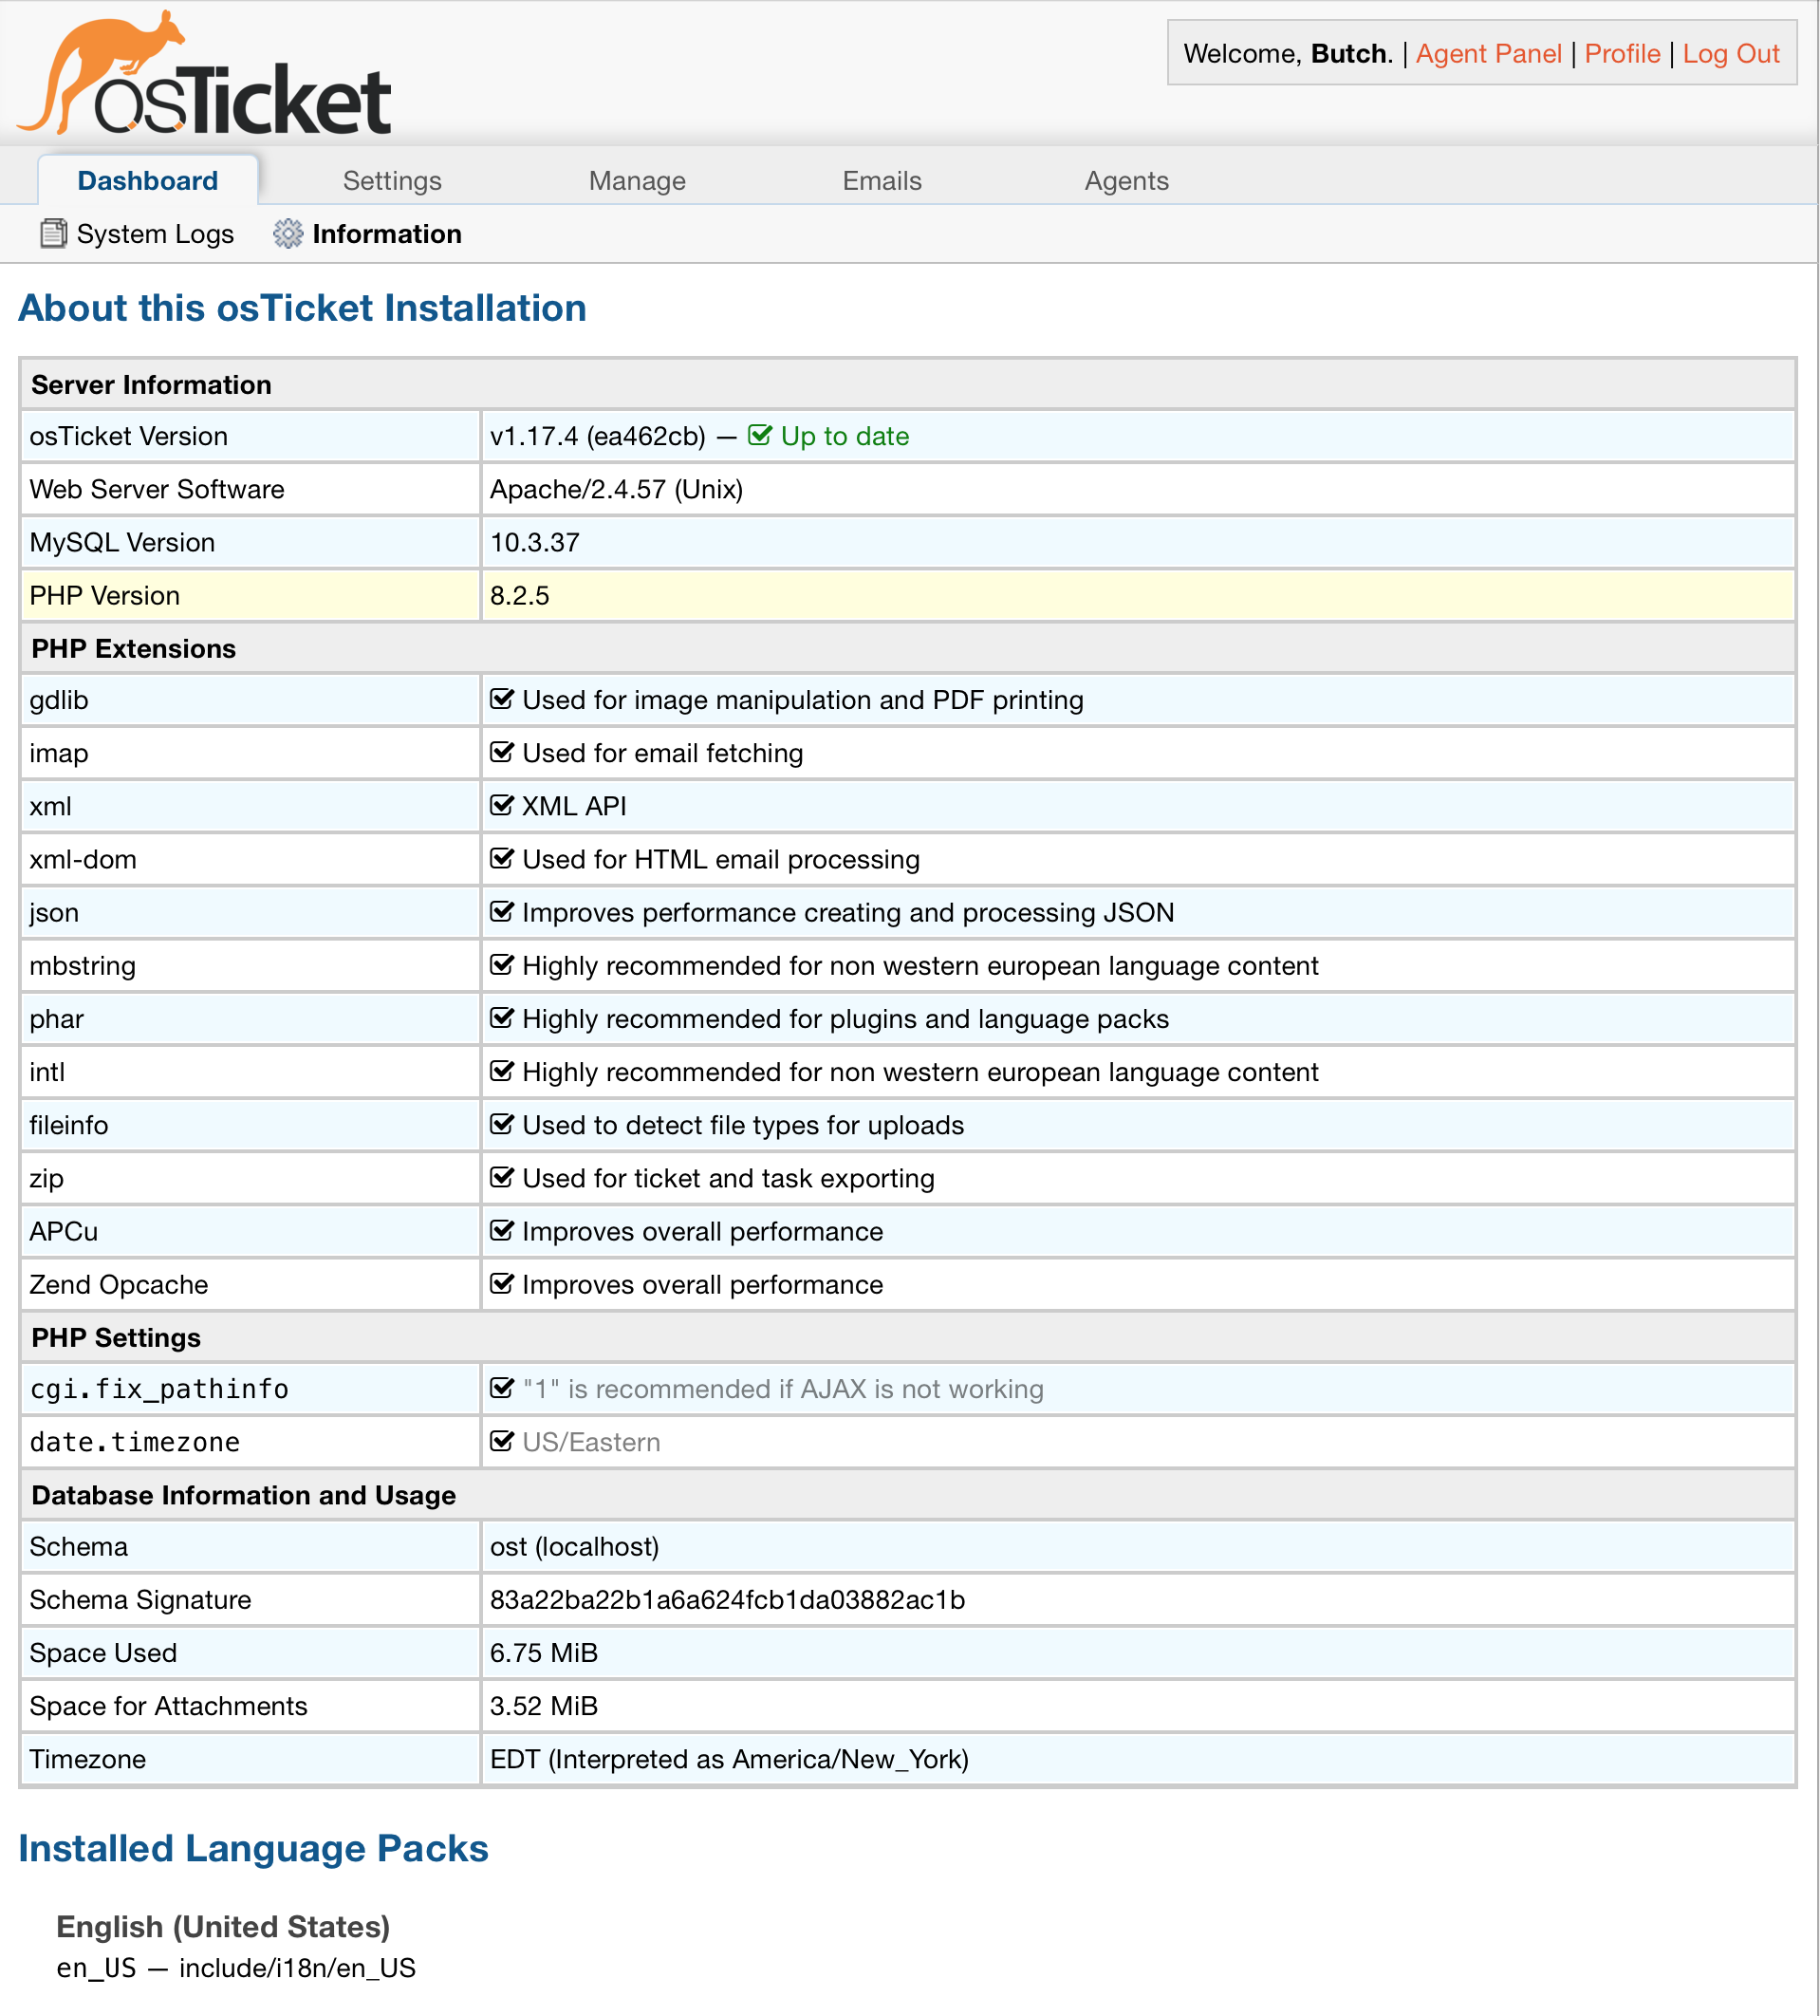Viewport: 1820px width, 2016px height.
Task: Click the check icon next to XML API
Action: pyautogui.click(x=502, y=806)
